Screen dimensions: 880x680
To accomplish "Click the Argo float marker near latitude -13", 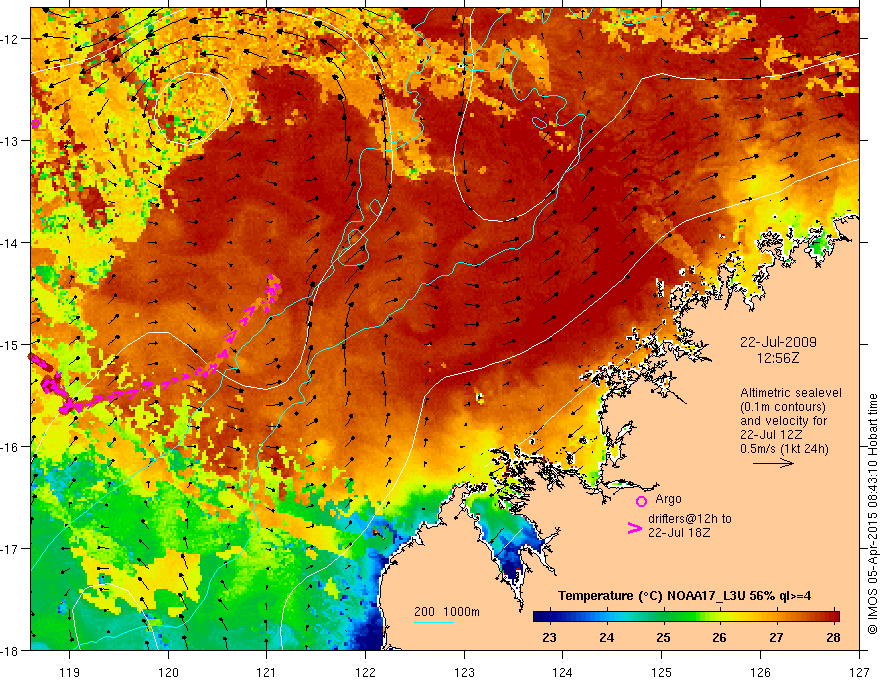I will (35, 123).
